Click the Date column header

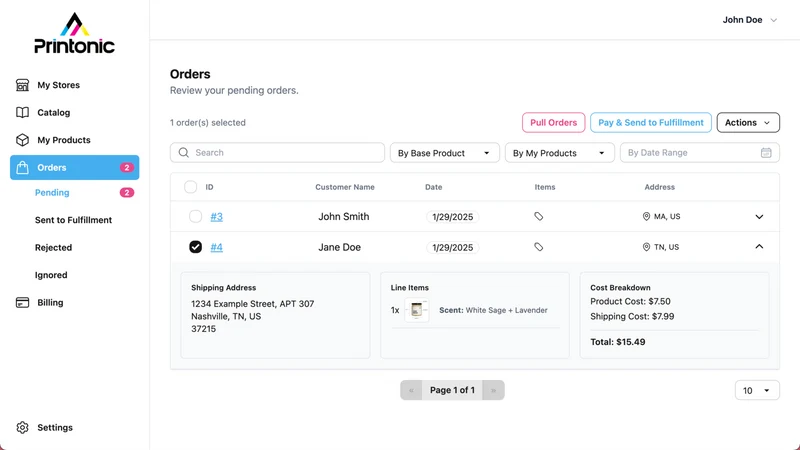tap(434, 187)
